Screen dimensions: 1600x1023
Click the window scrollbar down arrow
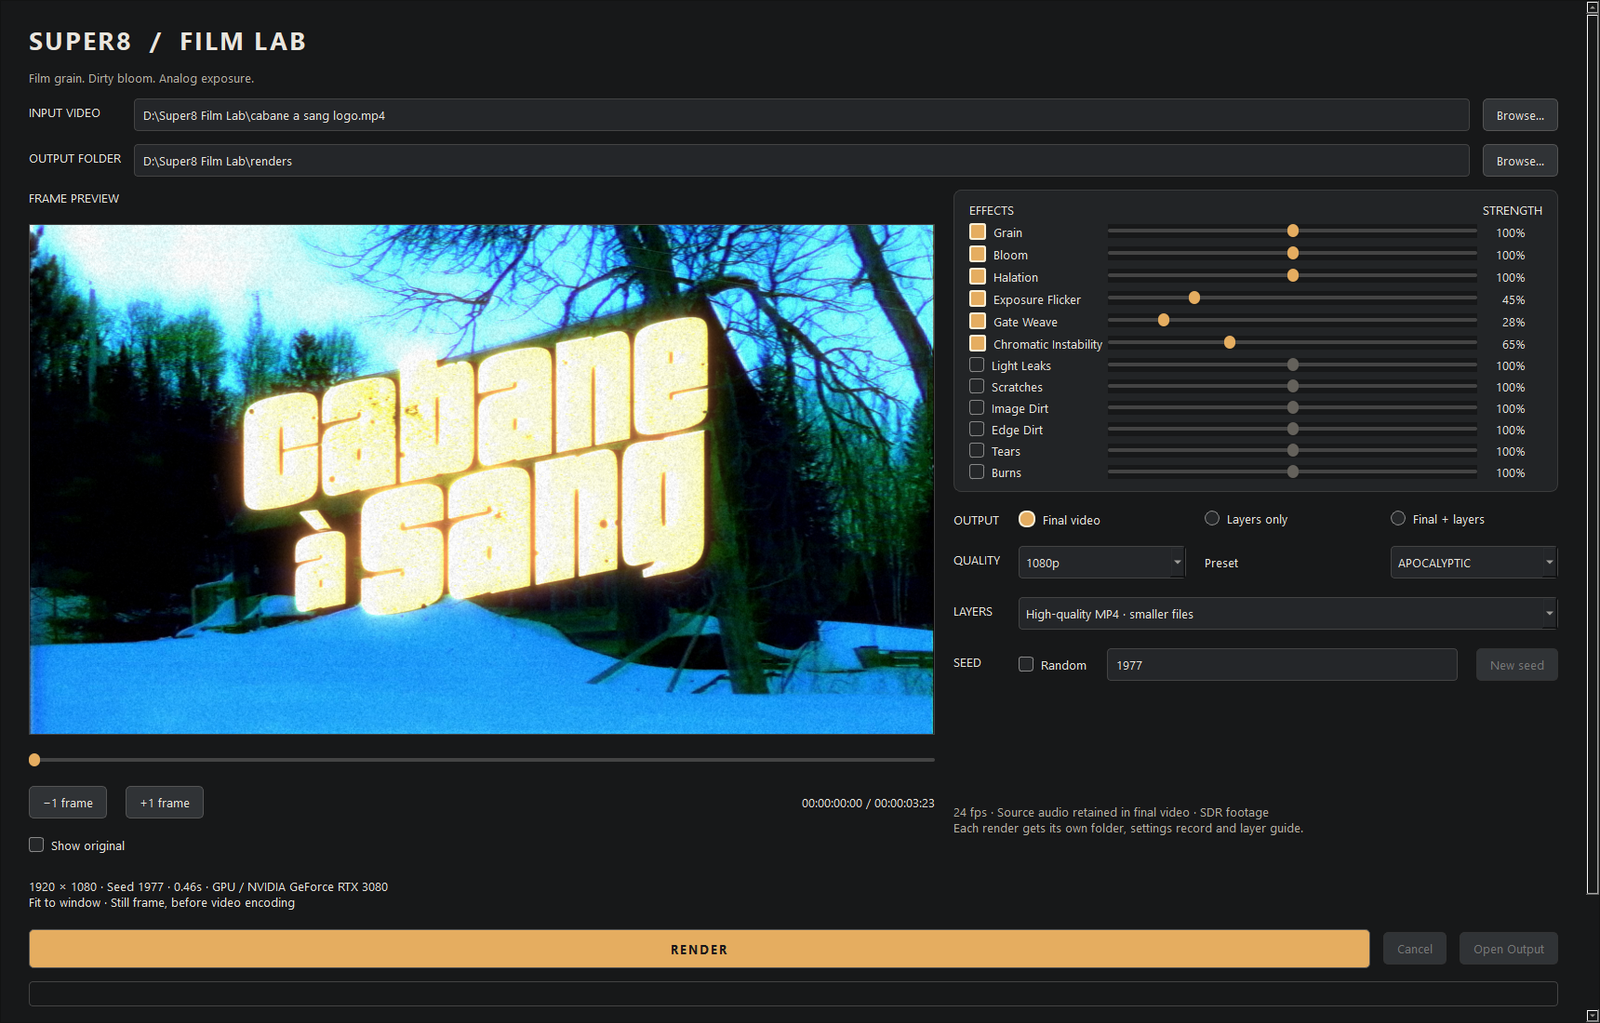[1592, 1015]
